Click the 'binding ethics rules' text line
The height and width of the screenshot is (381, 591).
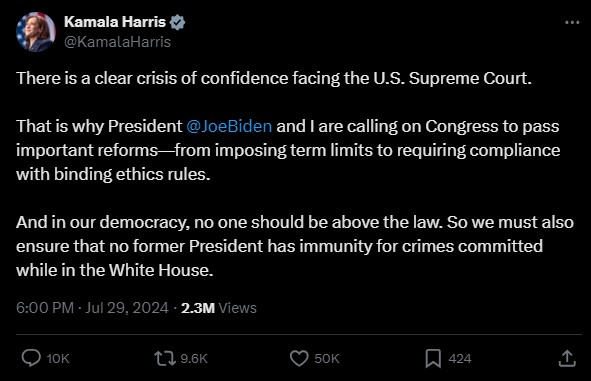coord(113,174)
